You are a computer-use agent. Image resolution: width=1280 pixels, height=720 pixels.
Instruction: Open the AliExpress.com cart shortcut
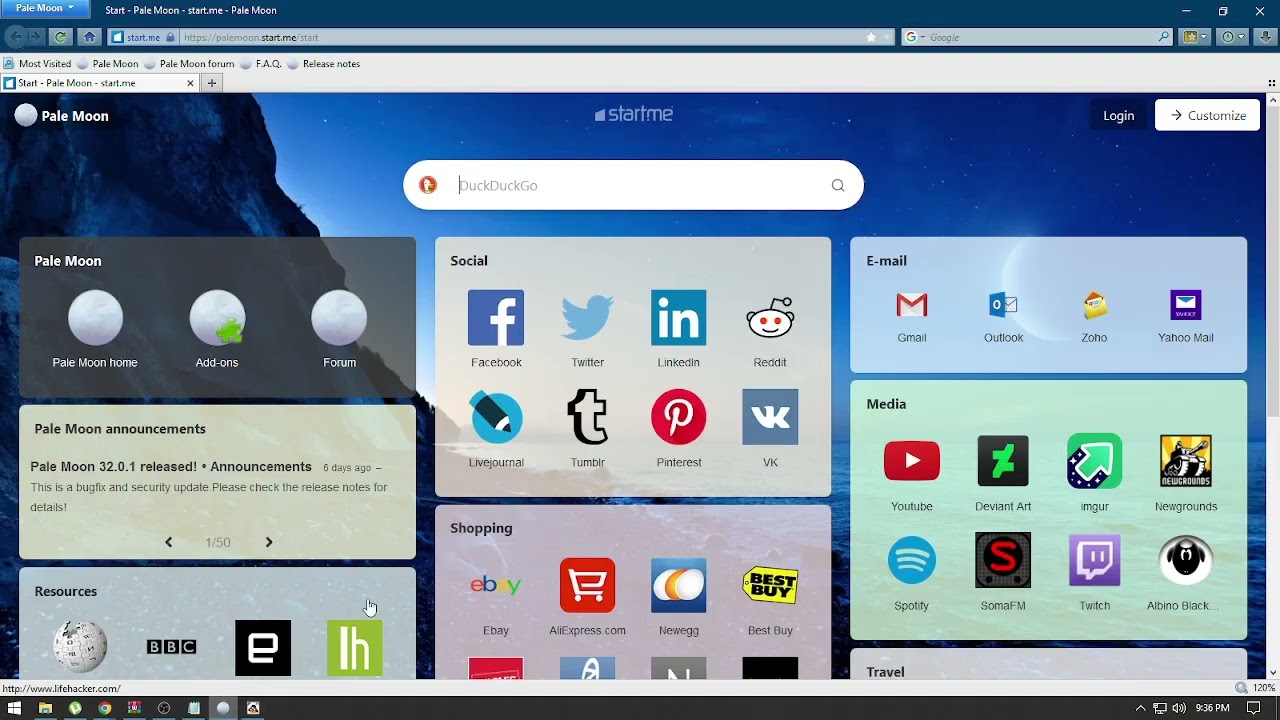coord(587,585)
